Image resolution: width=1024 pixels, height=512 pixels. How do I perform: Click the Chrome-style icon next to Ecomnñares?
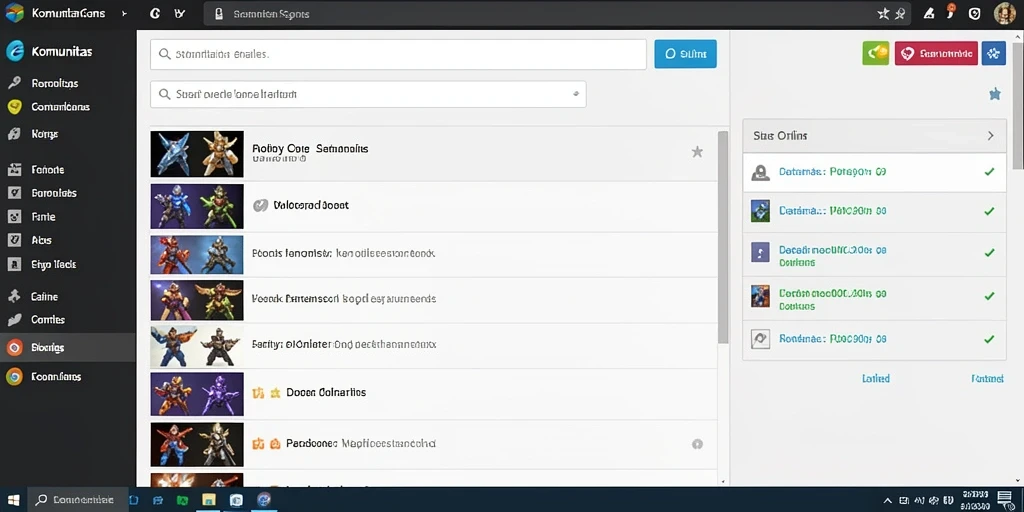[14, 376]
